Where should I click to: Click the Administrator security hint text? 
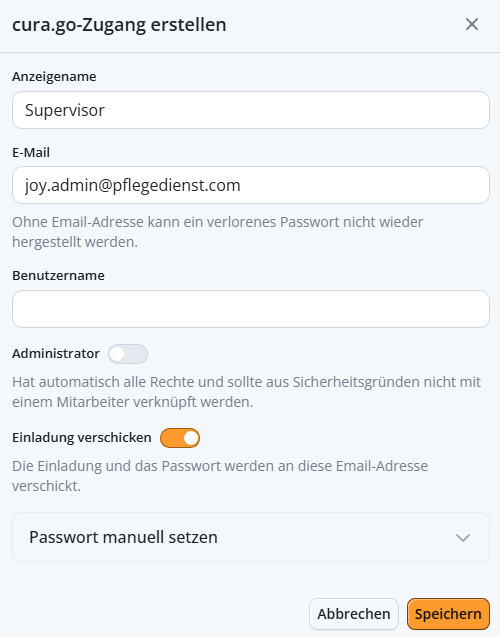click(x=247, y=392)
